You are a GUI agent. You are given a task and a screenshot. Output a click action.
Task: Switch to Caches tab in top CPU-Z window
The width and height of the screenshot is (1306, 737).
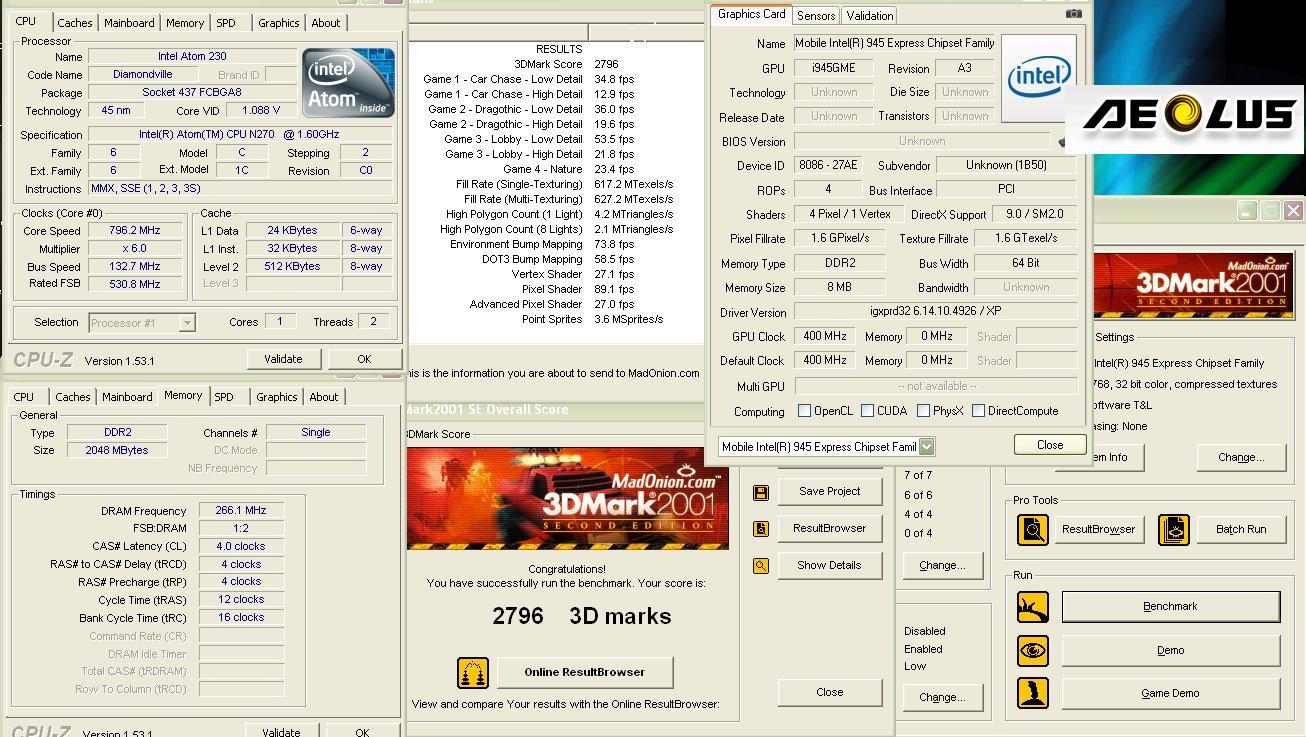click(x=75, y=23)
